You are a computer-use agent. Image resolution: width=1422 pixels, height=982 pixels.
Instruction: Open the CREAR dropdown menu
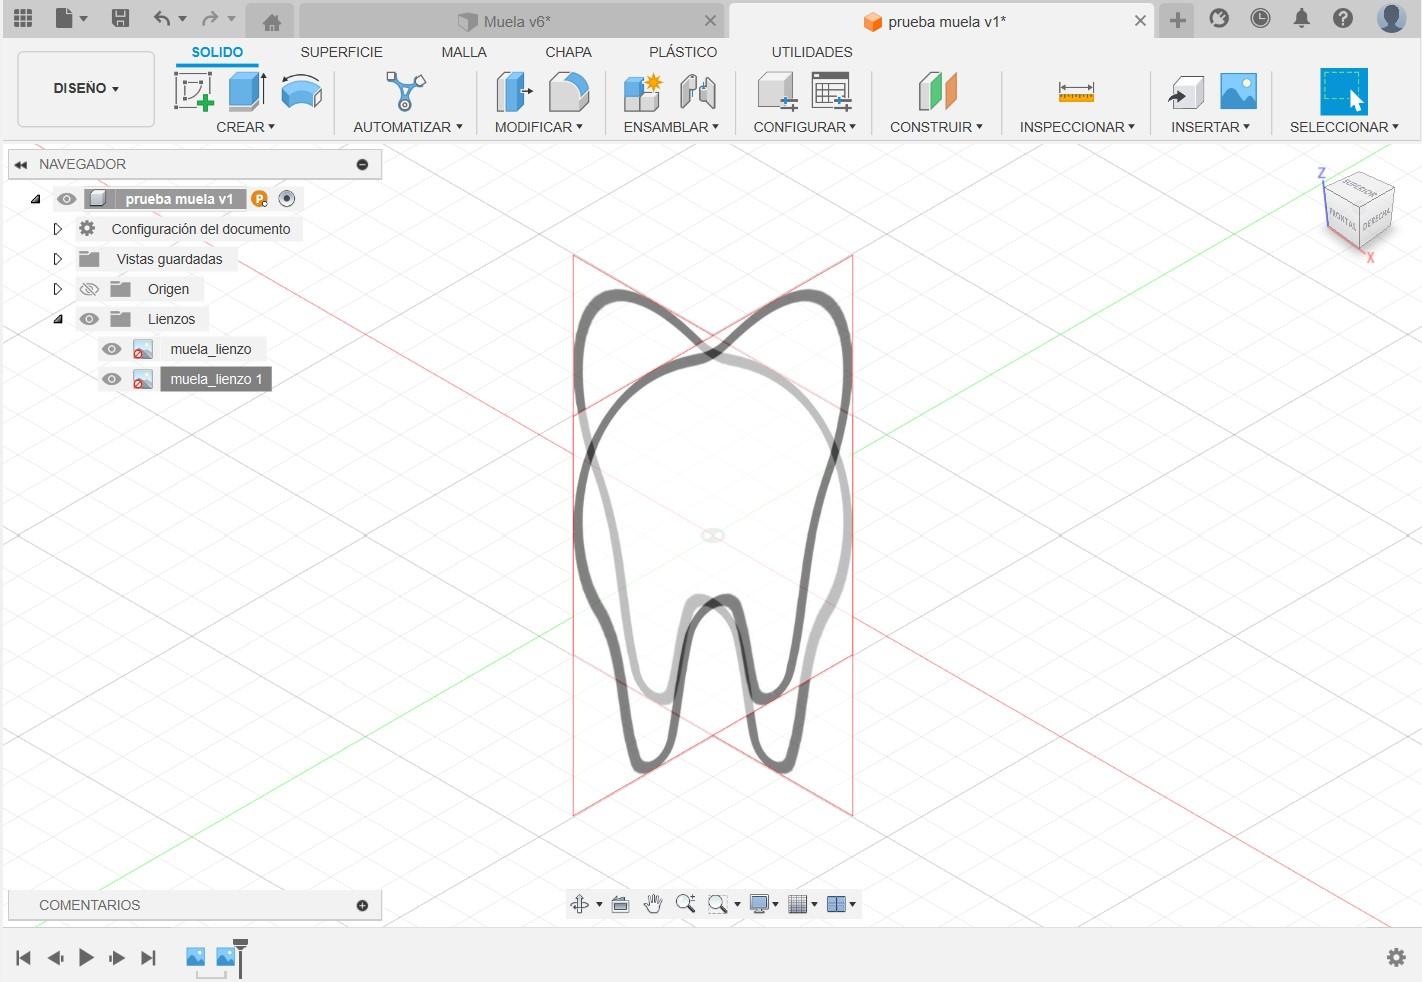[x=245, y=127]
